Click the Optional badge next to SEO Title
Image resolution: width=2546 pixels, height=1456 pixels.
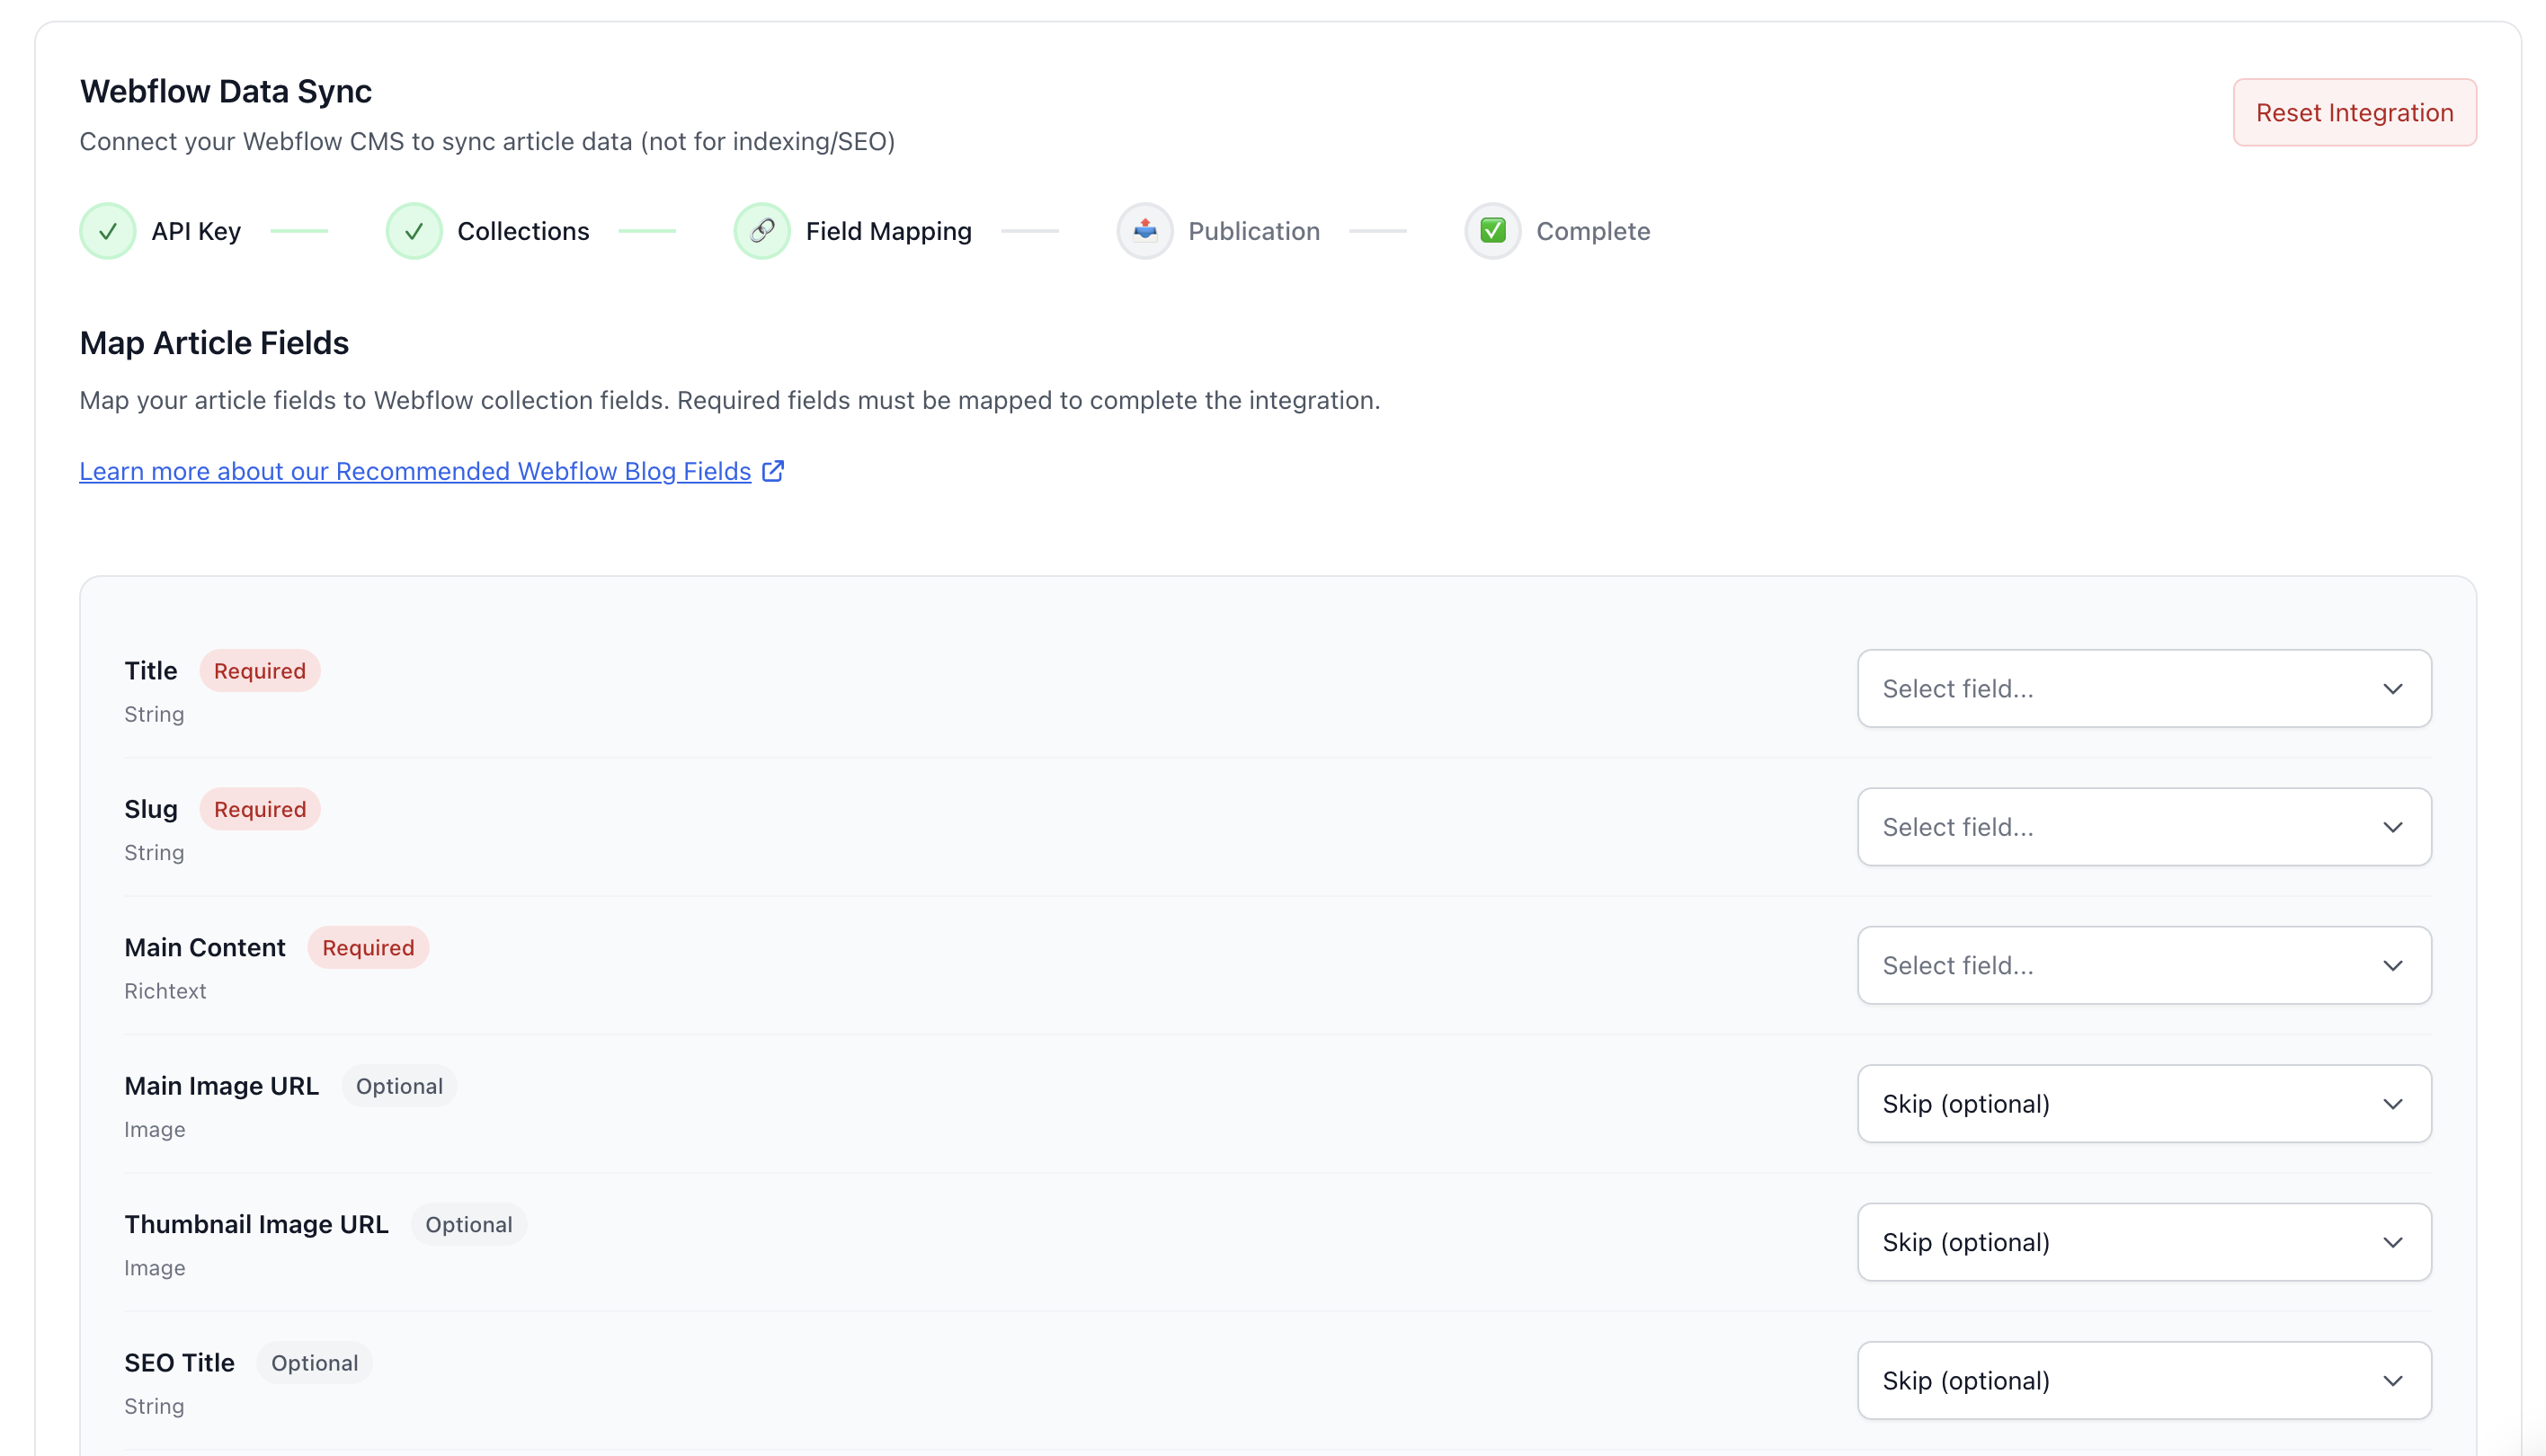point(314,1362)
